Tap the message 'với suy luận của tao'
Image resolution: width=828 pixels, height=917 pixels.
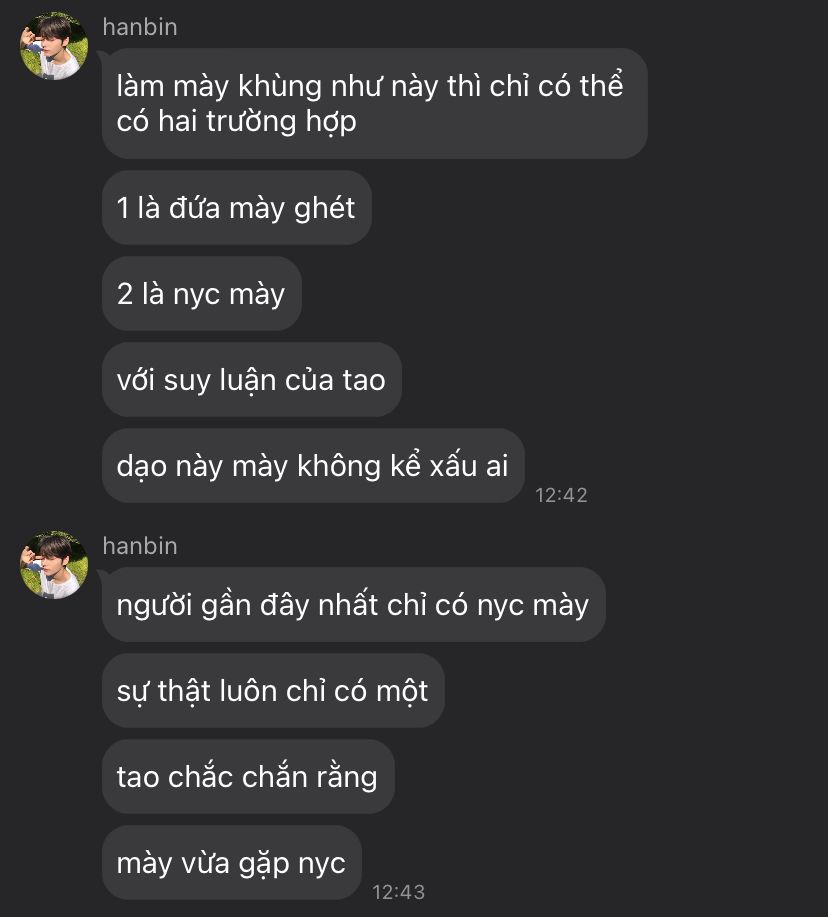(x=251, y=380)
